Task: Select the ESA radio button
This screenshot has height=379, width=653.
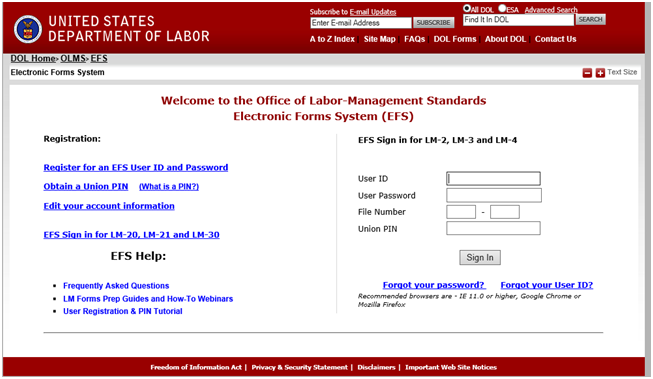Action: tap(502, 8)
